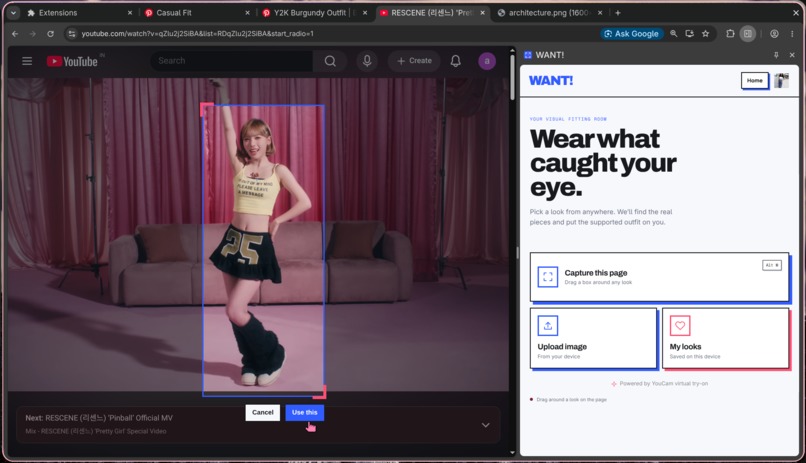Viewport: 806px width, 463px height.
Task: Close the architecture.png tab
Action: [600, 13]
